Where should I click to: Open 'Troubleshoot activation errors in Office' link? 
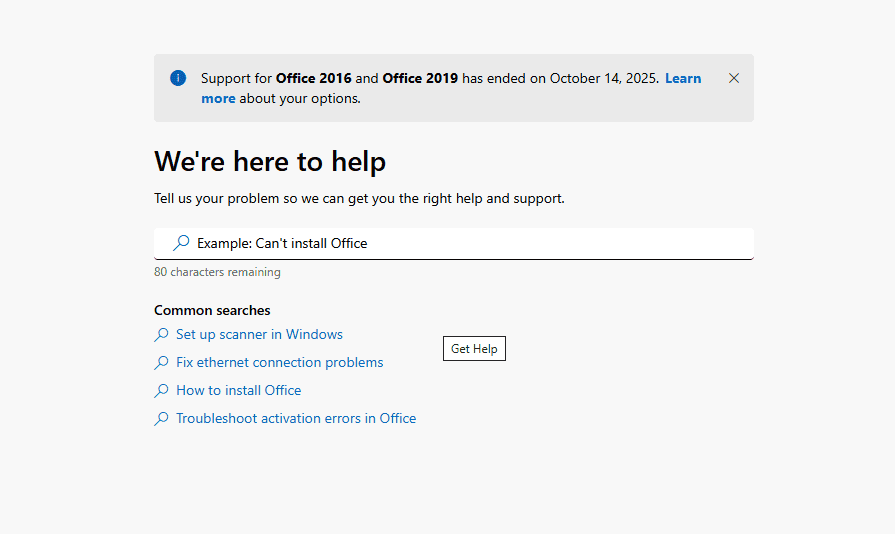coord(296,419)
